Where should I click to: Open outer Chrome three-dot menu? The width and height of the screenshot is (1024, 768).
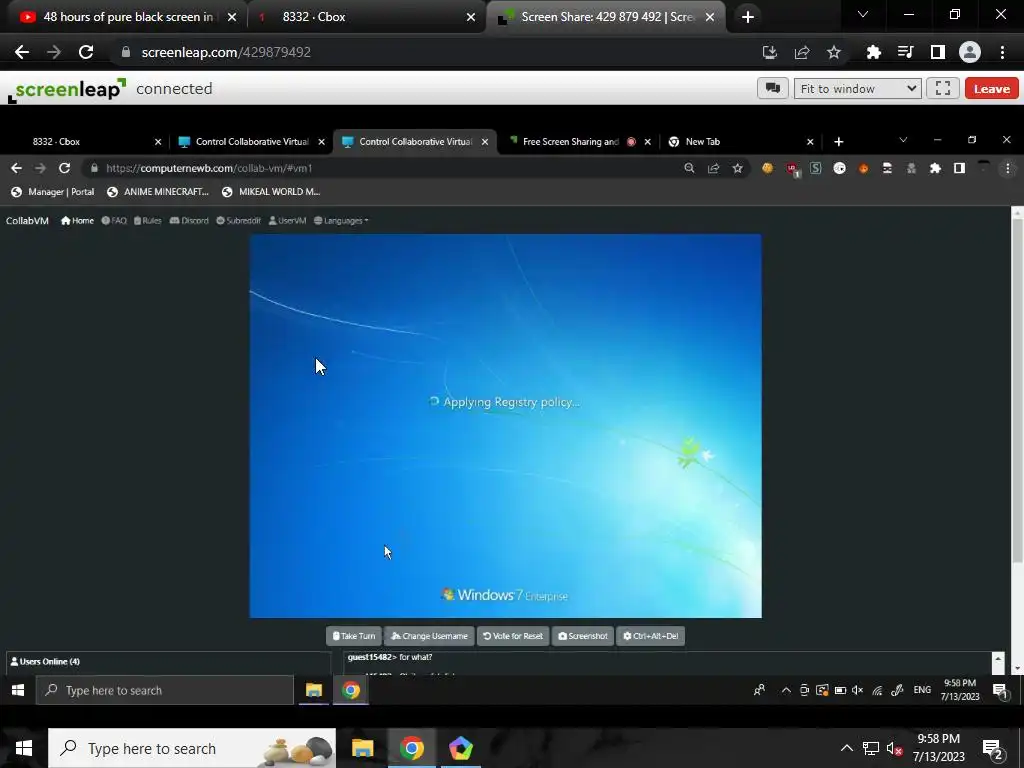click(1002, 52)
